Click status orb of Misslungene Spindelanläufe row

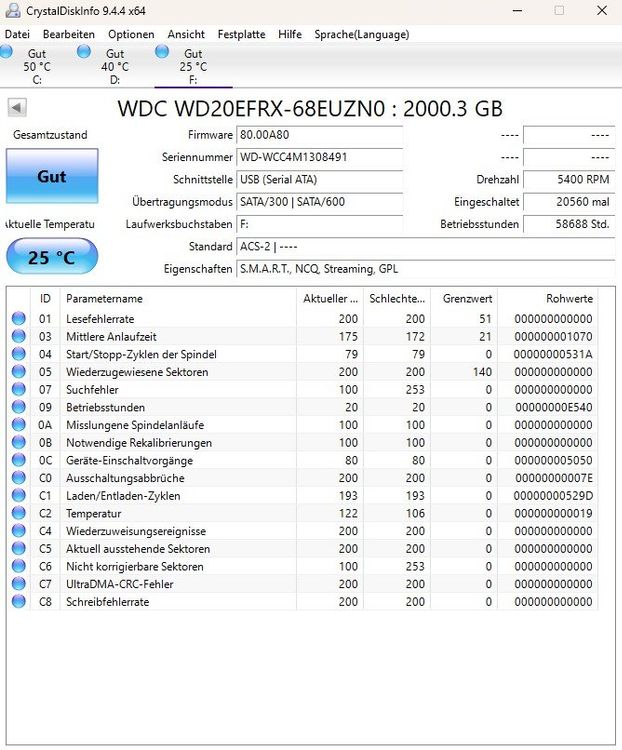[19, 425]
